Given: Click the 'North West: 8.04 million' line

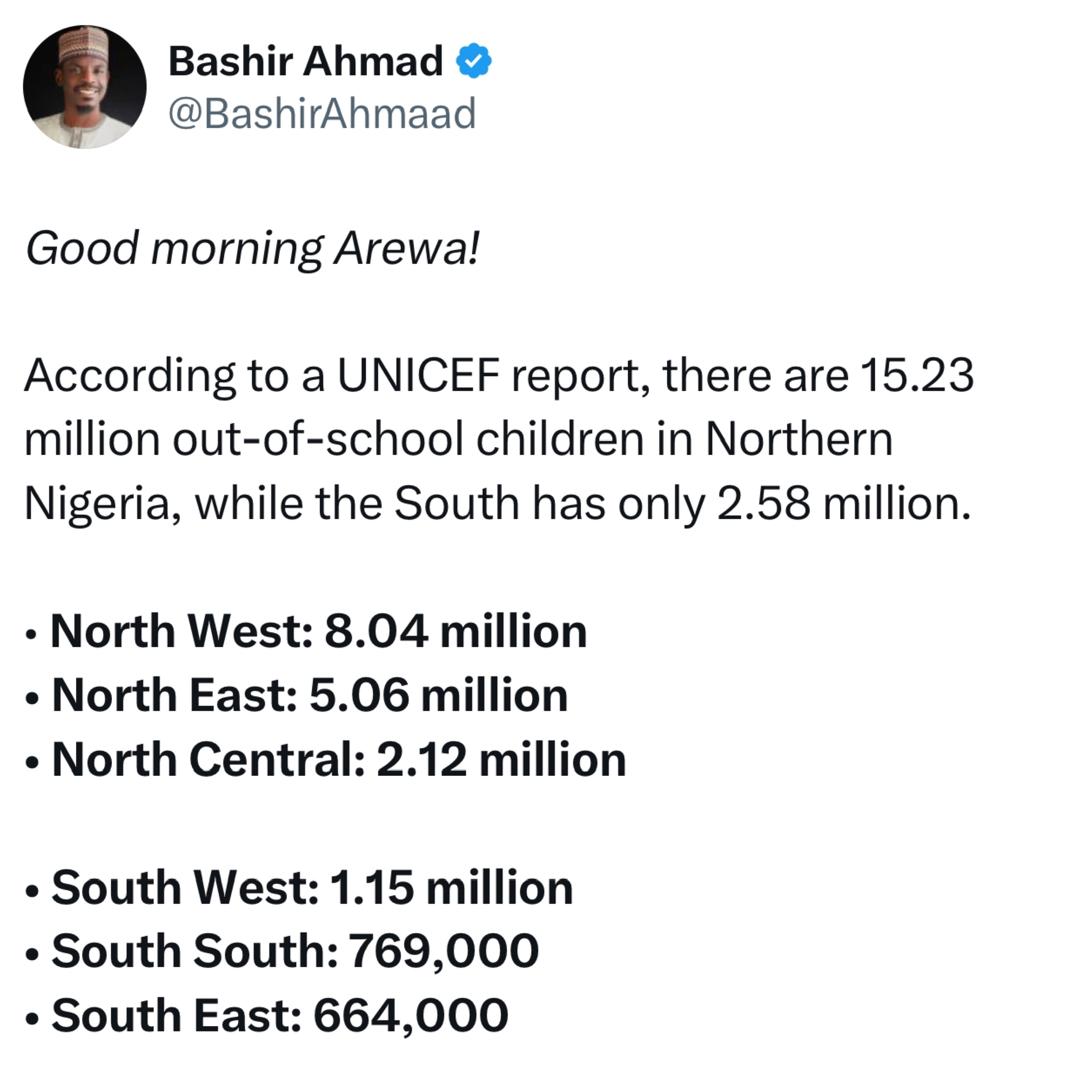Looking at the screenshot, I should click(x=318, y=632).
